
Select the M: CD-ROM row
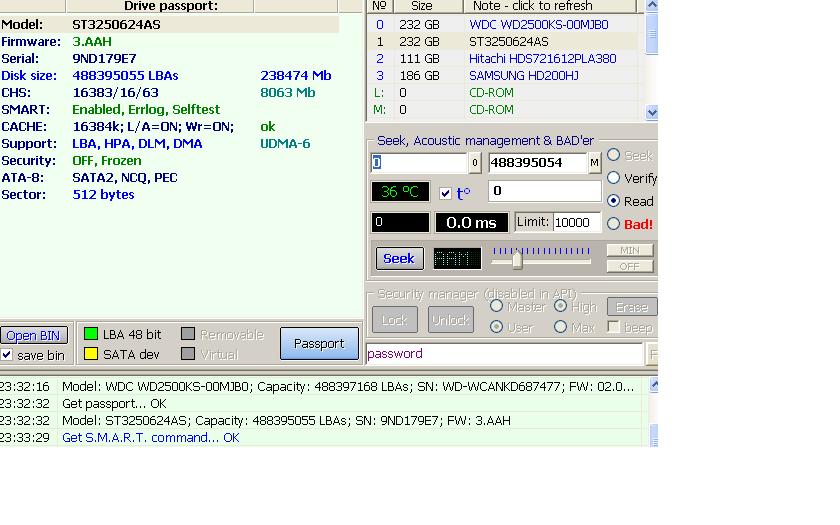[x=504, y=110]
